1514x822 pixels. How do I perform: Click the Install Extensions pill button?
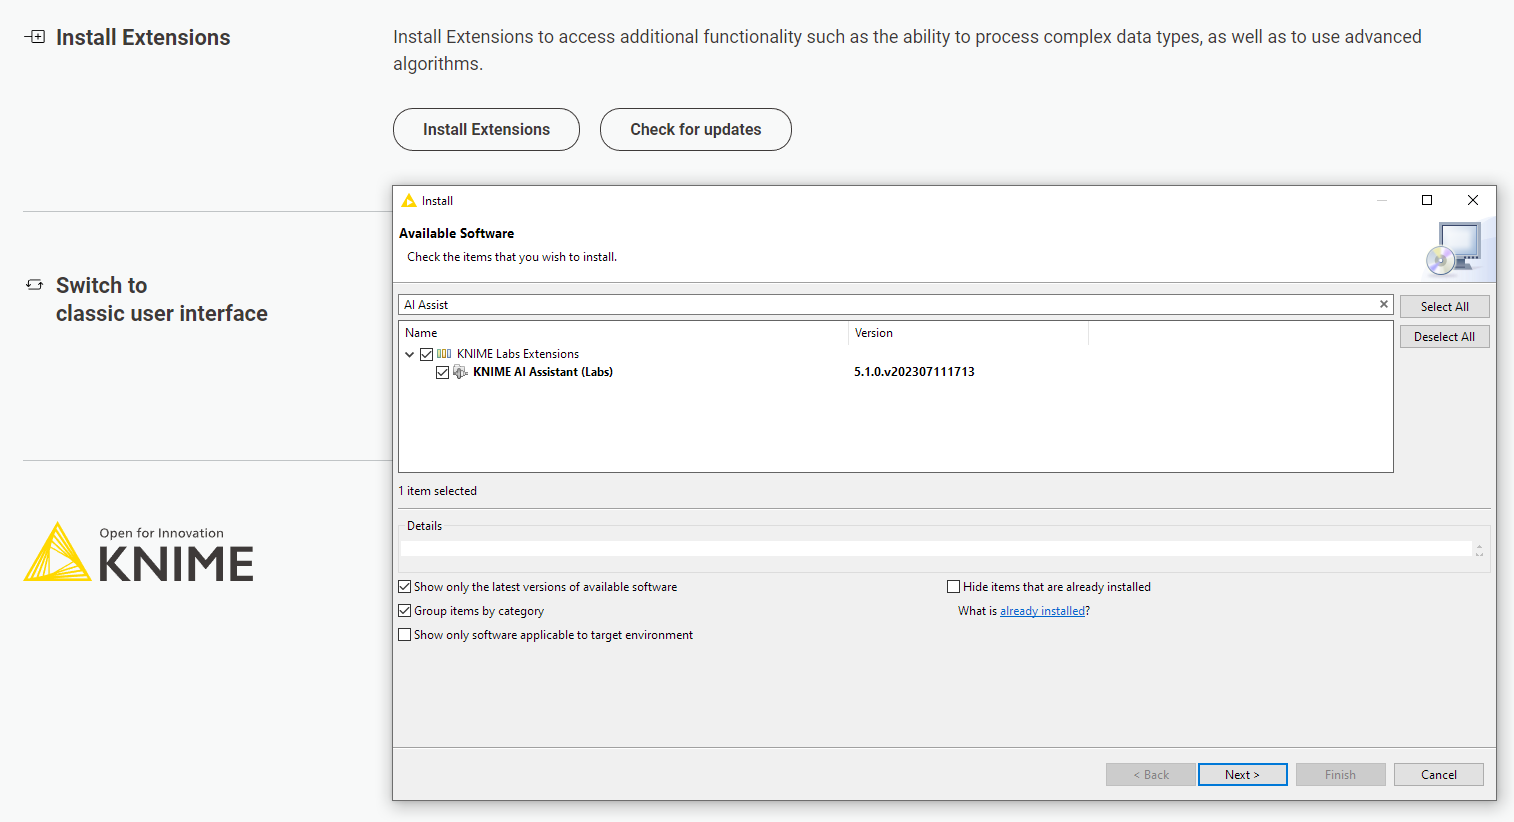click(x=486, y=130)
